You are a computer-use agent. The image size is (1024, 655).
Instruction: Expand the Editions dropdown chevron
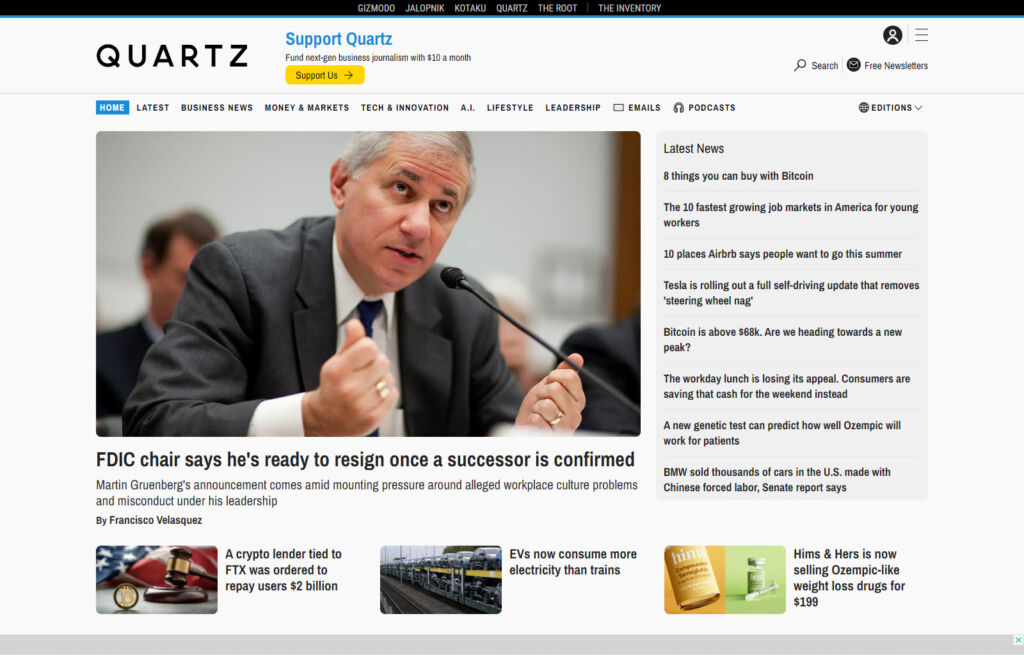click(x=918, y=108)
